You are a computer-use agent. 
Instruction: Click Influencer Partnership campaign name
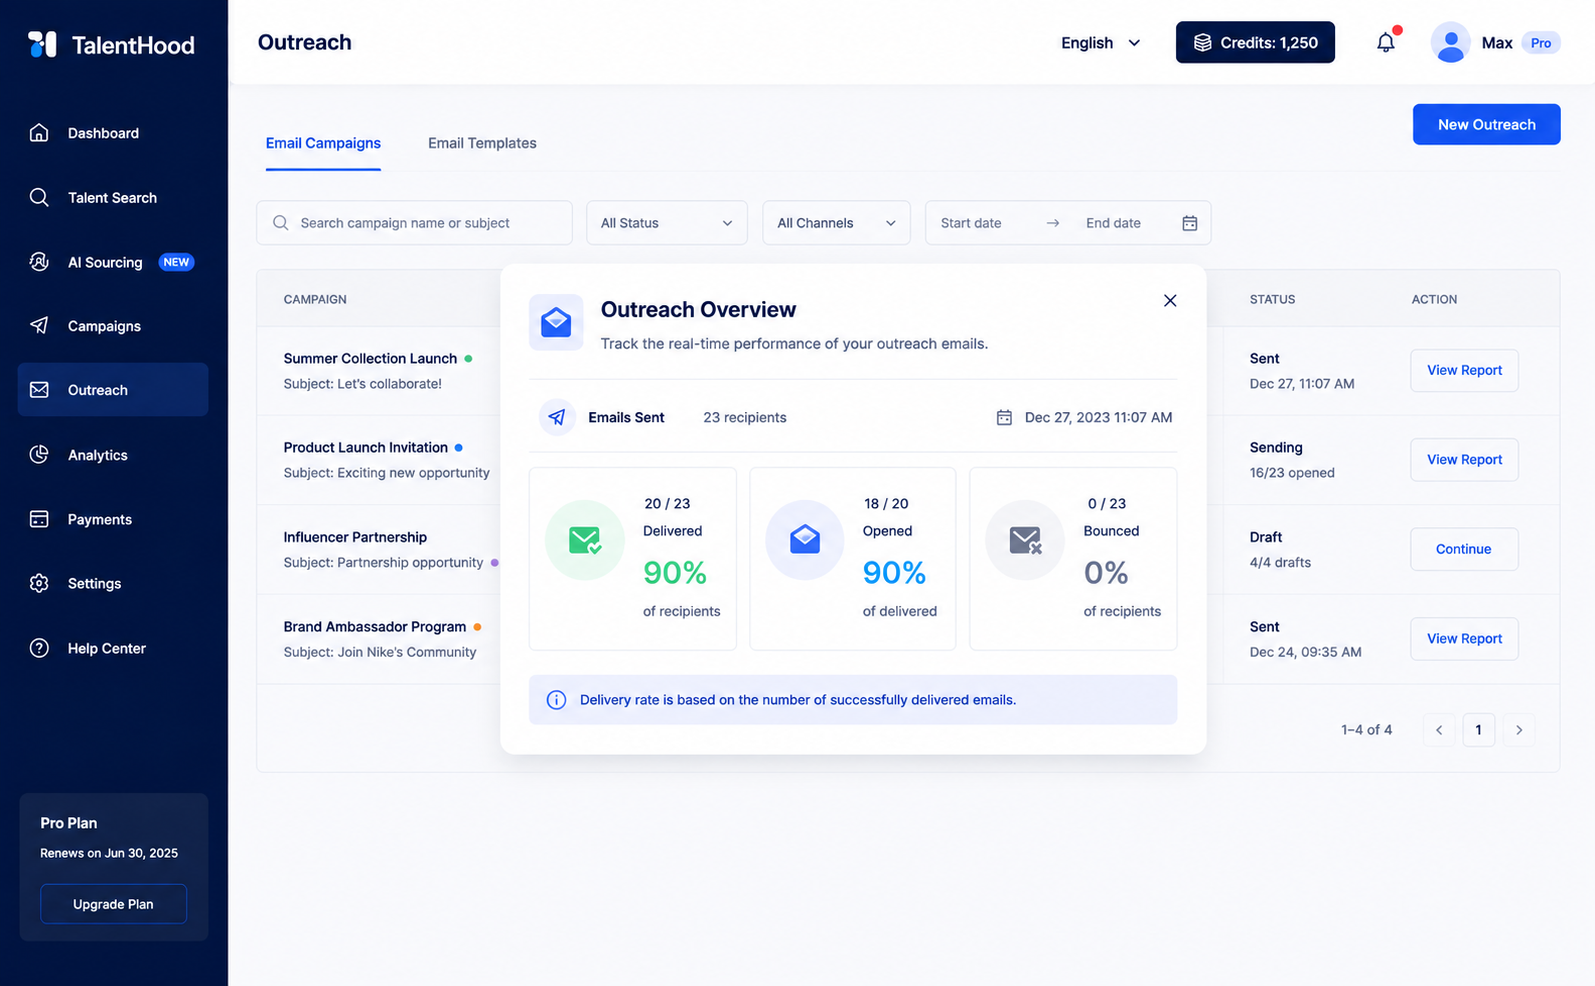[x=355, y=537]
